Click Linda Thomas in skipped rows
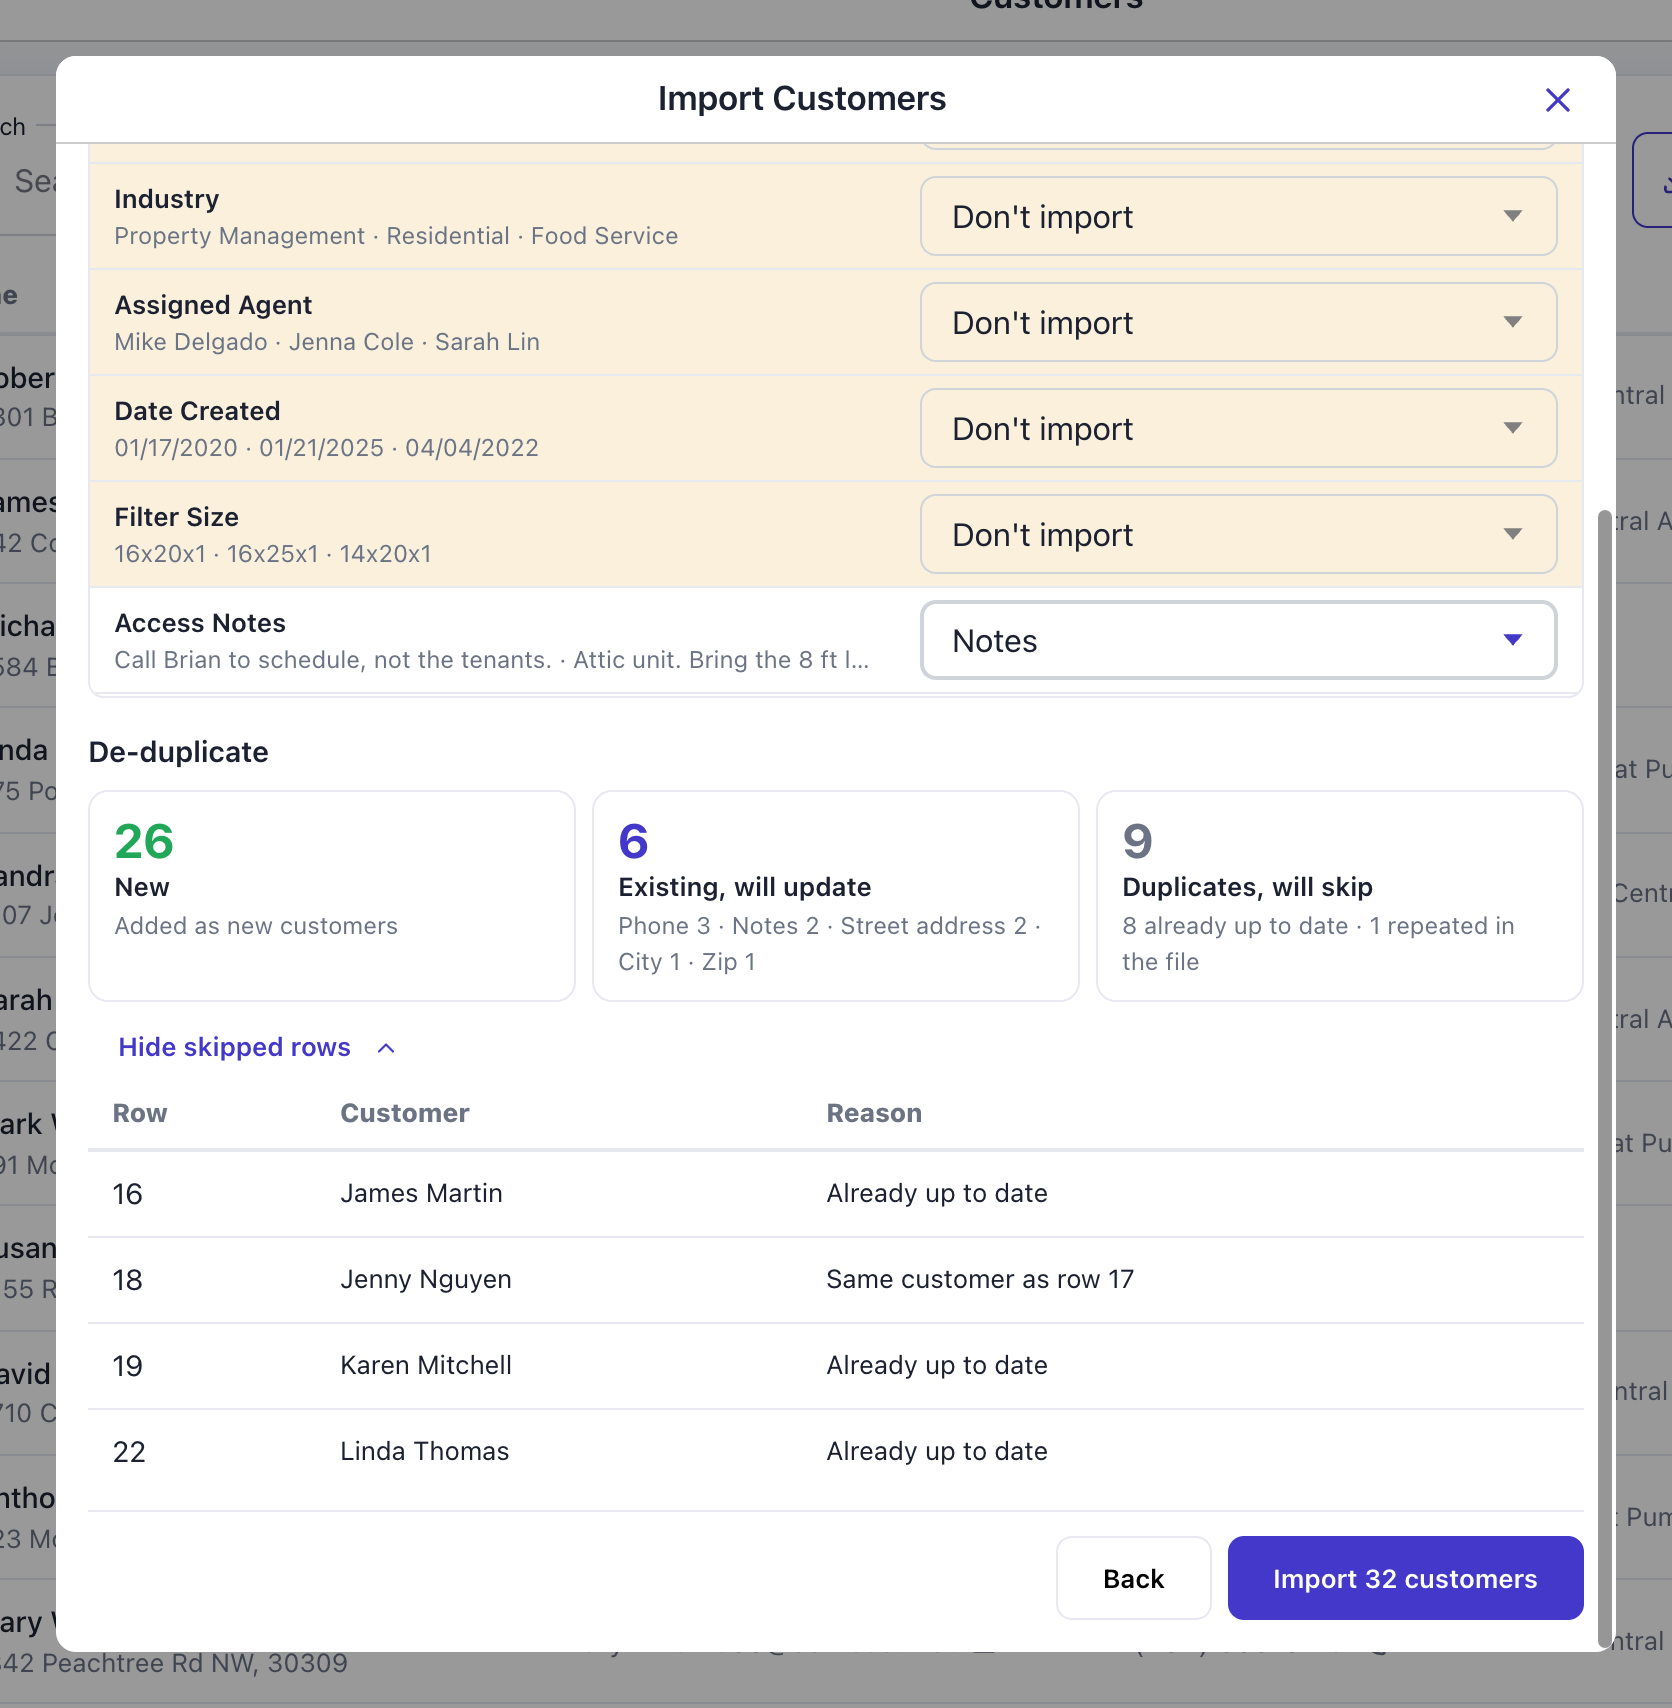The height and width of the screenshot is (1708, 1672). click(x=425, y=1451)
